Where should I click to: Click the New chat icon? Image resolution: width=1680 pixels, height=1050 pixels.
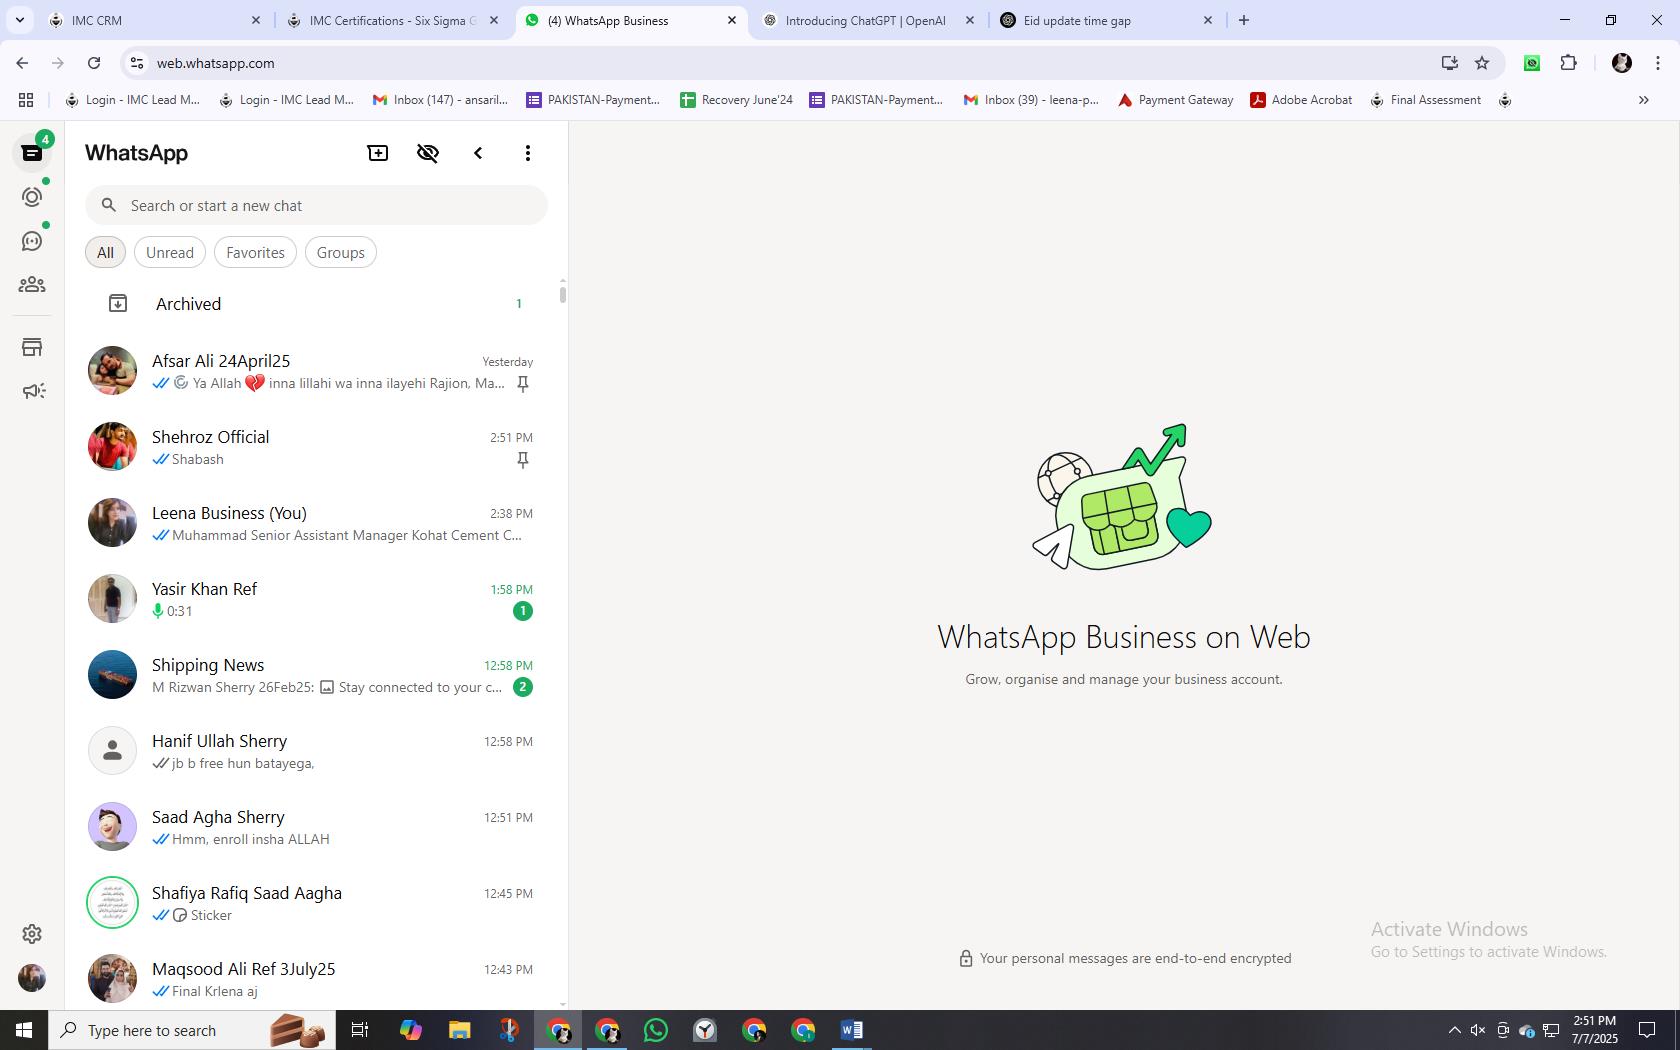pos(378,153)
